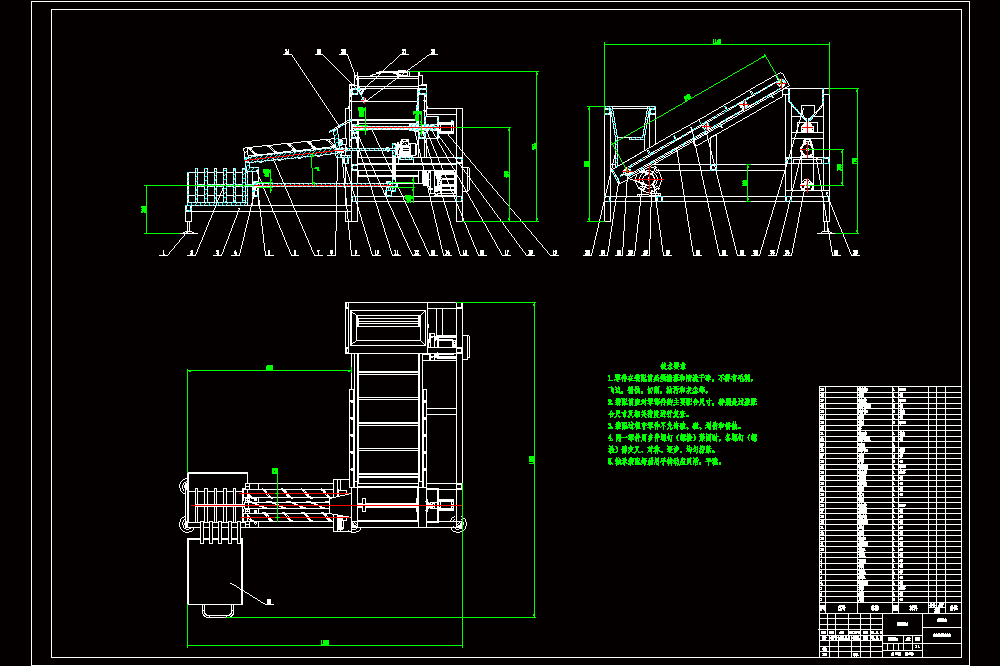Select the leader label pointing to plan tray
The width and height of the screenshot is (1000, 666).
coord(270,601)
